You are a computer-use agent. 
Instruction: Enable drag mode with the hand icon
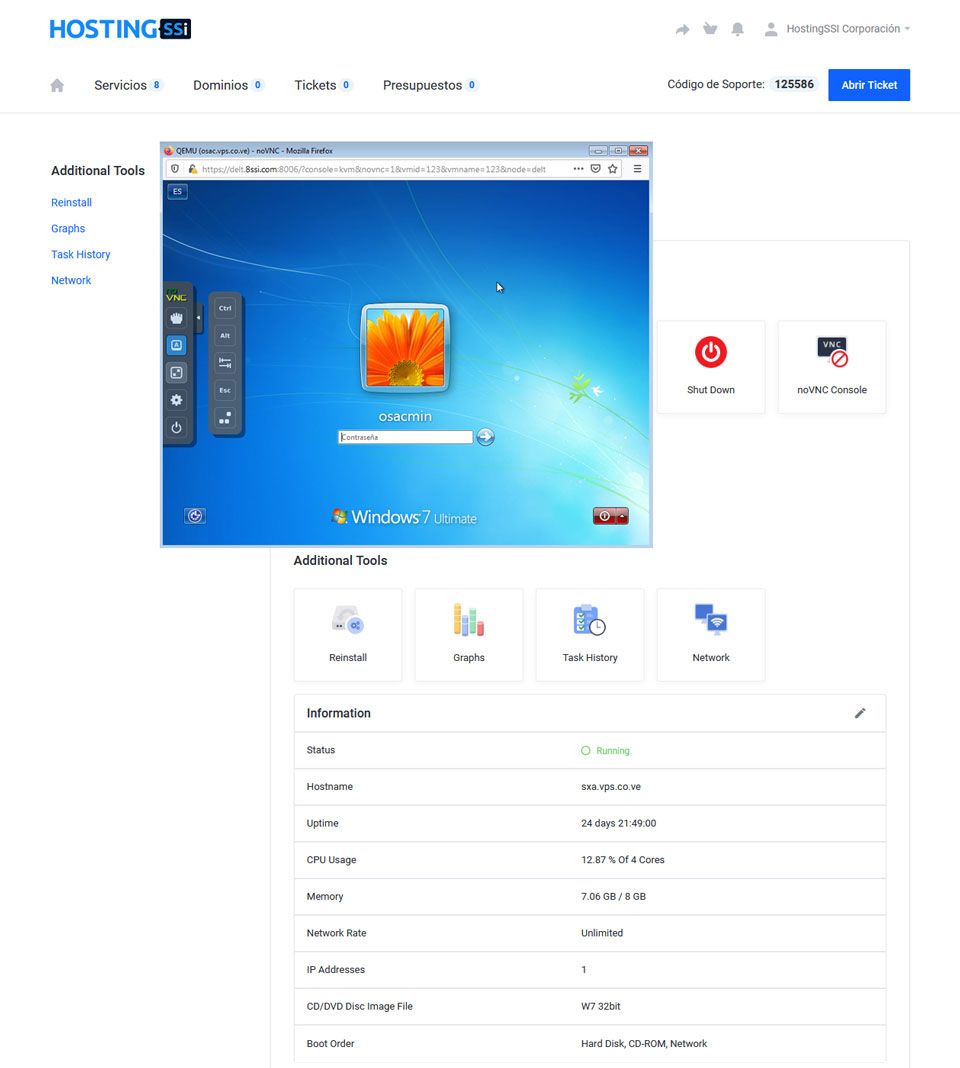coord(176,317)
